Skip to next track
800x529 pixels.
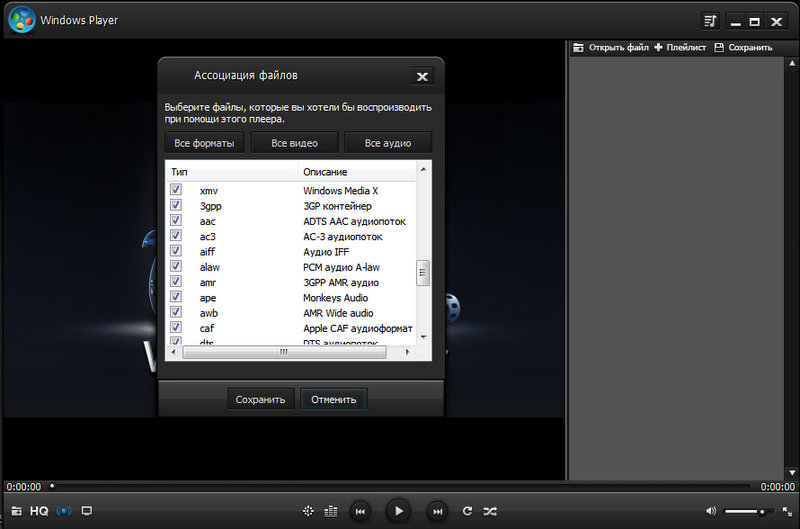coord(438,511)
